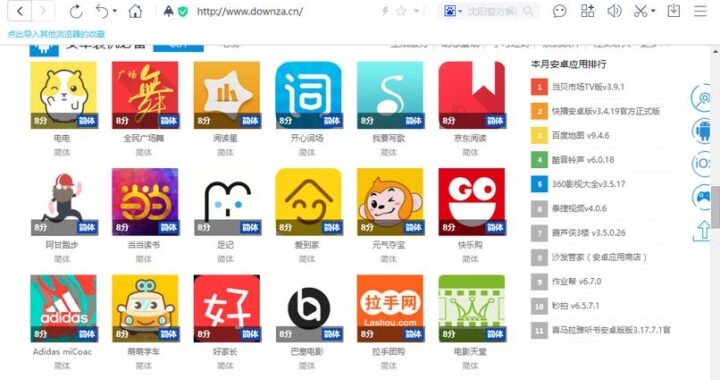
Task: Click the scissors screenshot tool
Action: 640,11
